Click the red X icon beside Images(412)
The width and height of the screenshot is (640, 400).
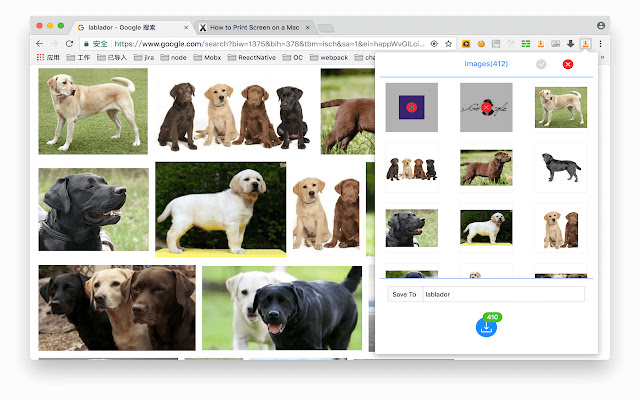pos(568,64)
